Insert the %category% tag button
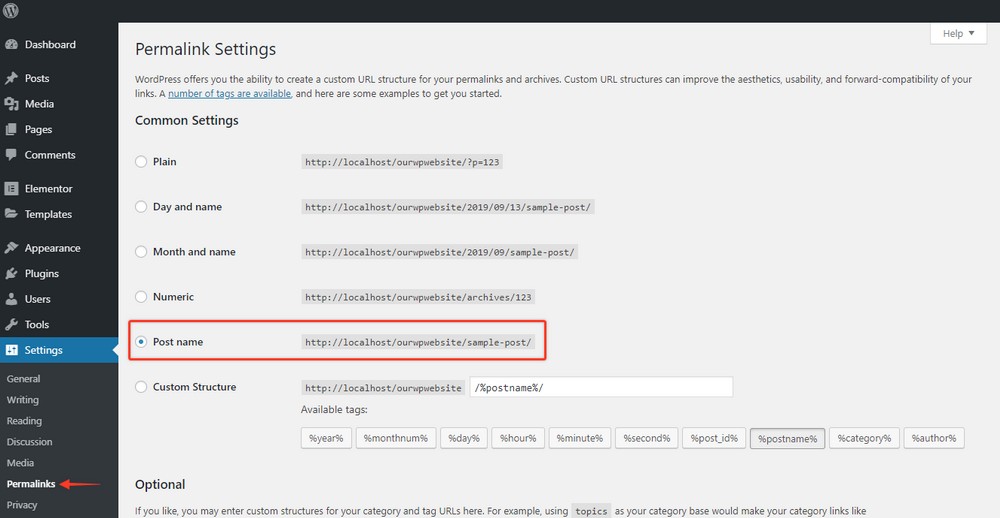This screenshot has width=1000, height=518. (864, 438)
